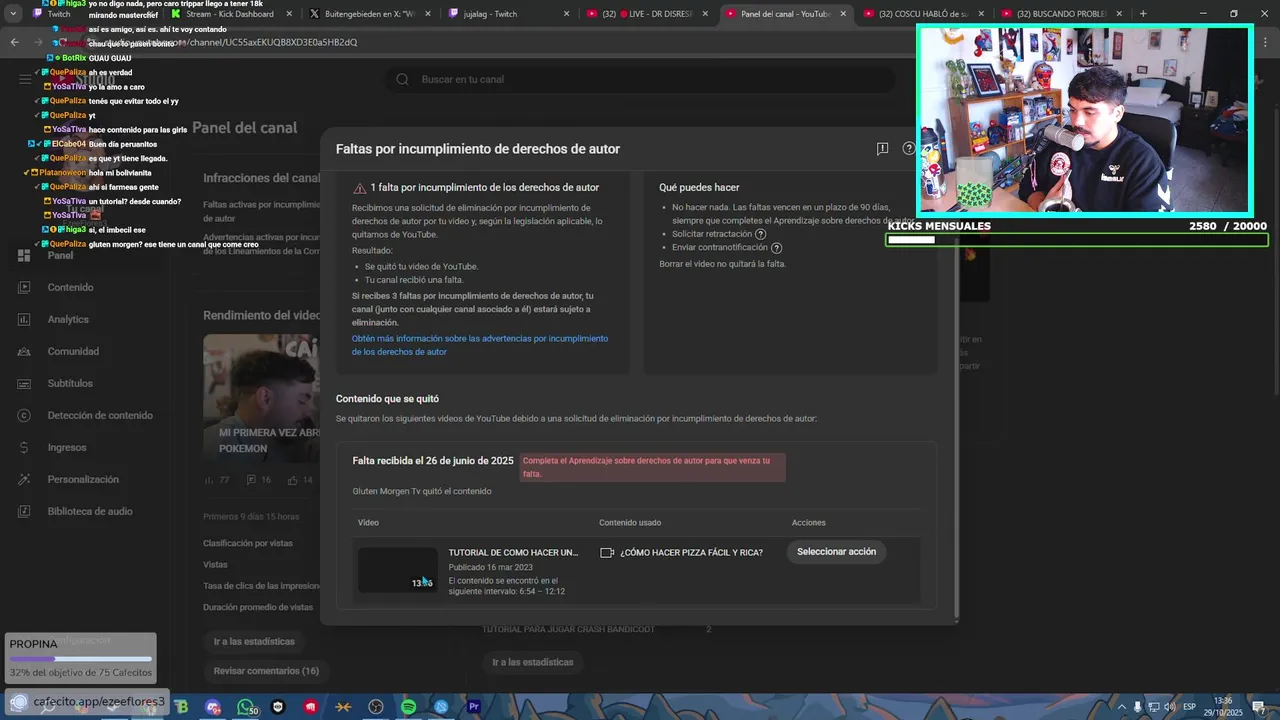The height and width of the screenshot is (720, 1280).
Task: Open link about copyright strike warnings
Action: (x=479, y=345)
